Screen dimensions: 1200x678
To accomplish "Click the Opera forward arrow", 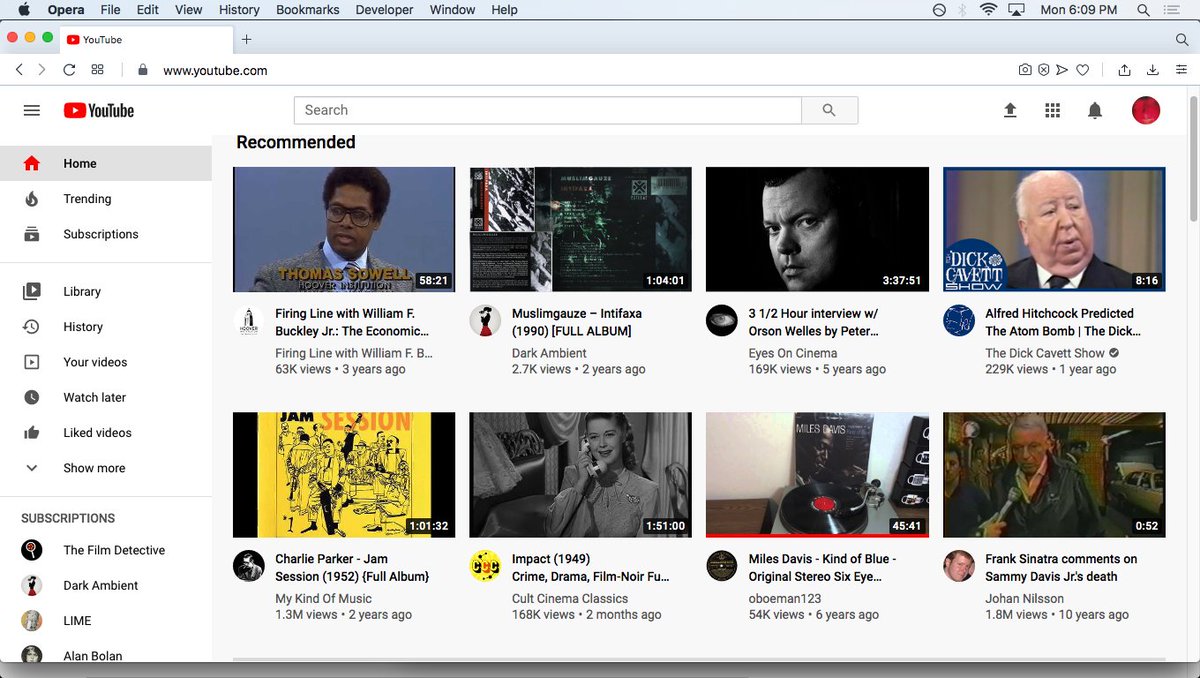I will click(x=42, y=70).
